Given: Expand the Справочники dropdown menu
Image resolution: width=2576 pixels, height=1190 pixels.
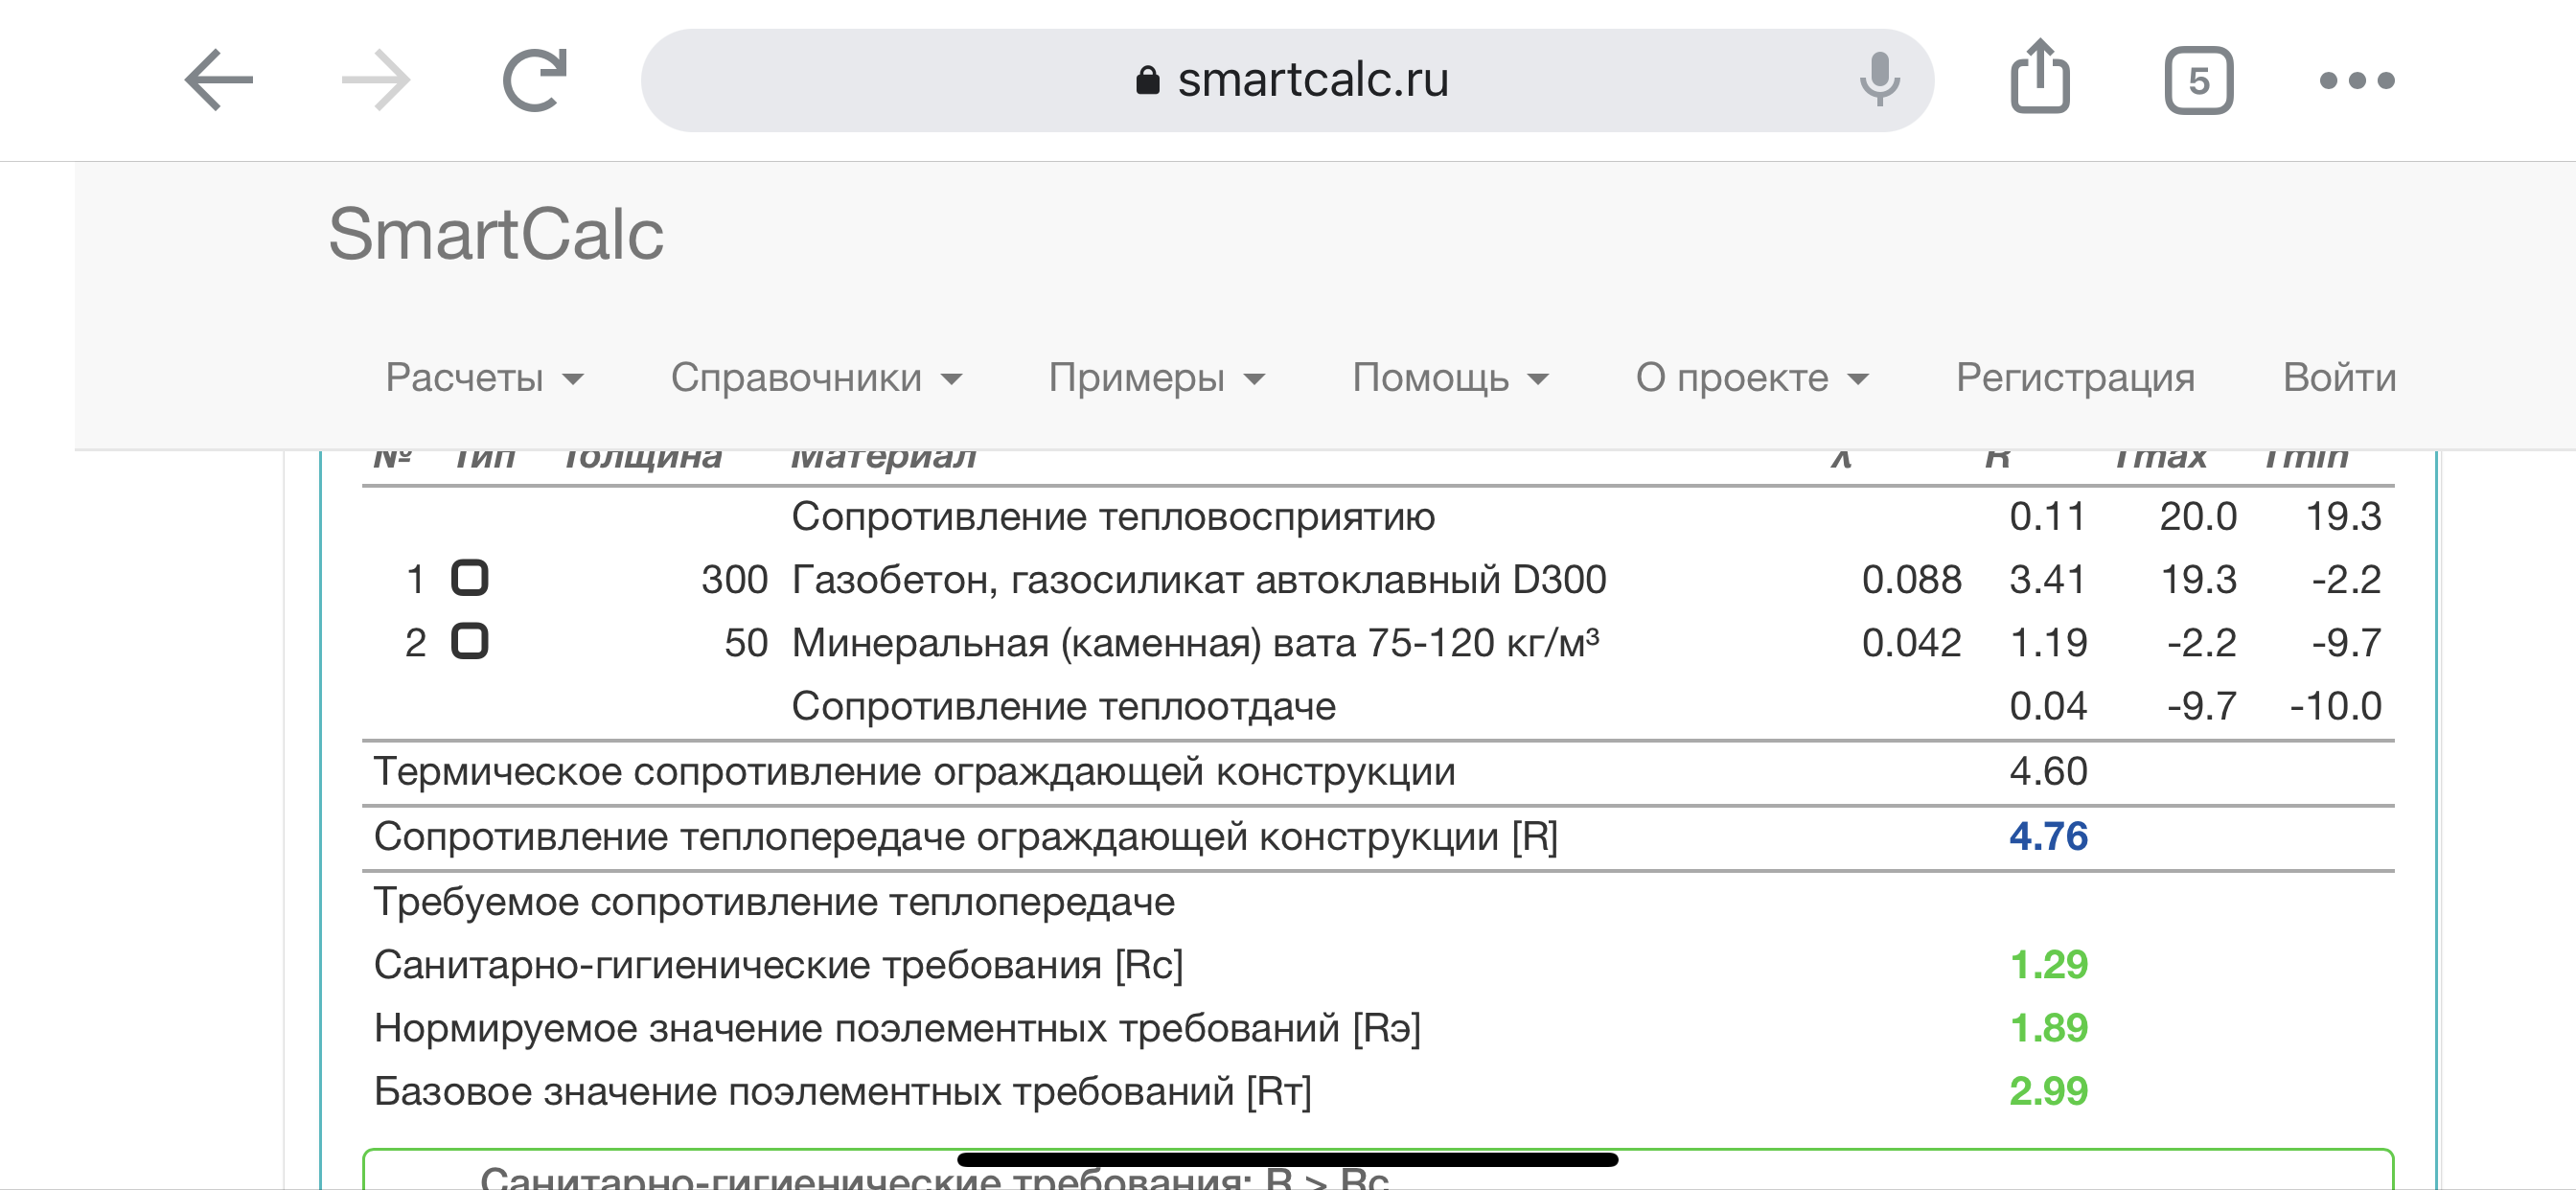Looking at the screenshot, I should pos(816,378).
